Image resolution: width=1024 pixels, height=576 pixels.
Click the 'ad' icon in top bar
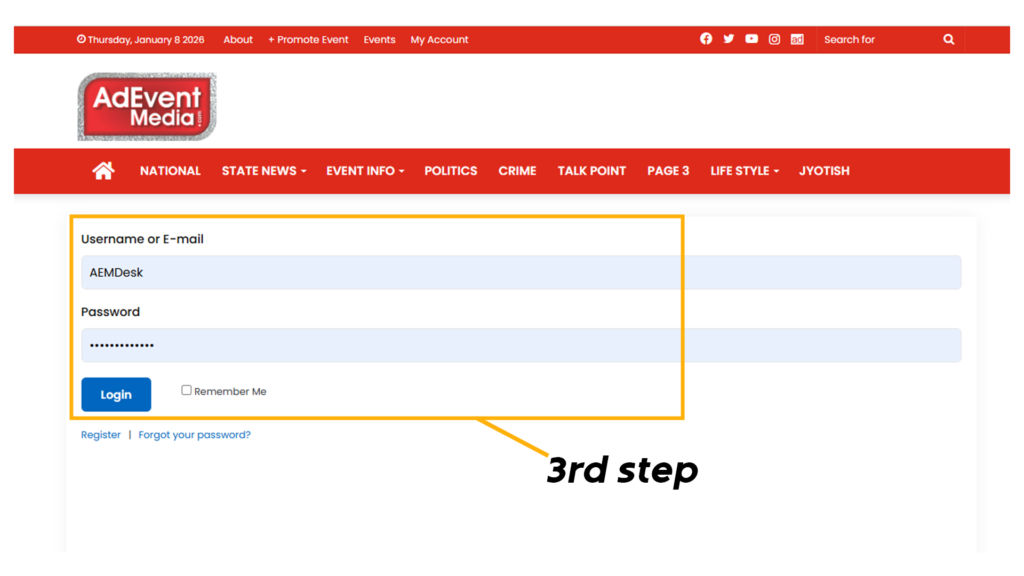click(797, 39)
